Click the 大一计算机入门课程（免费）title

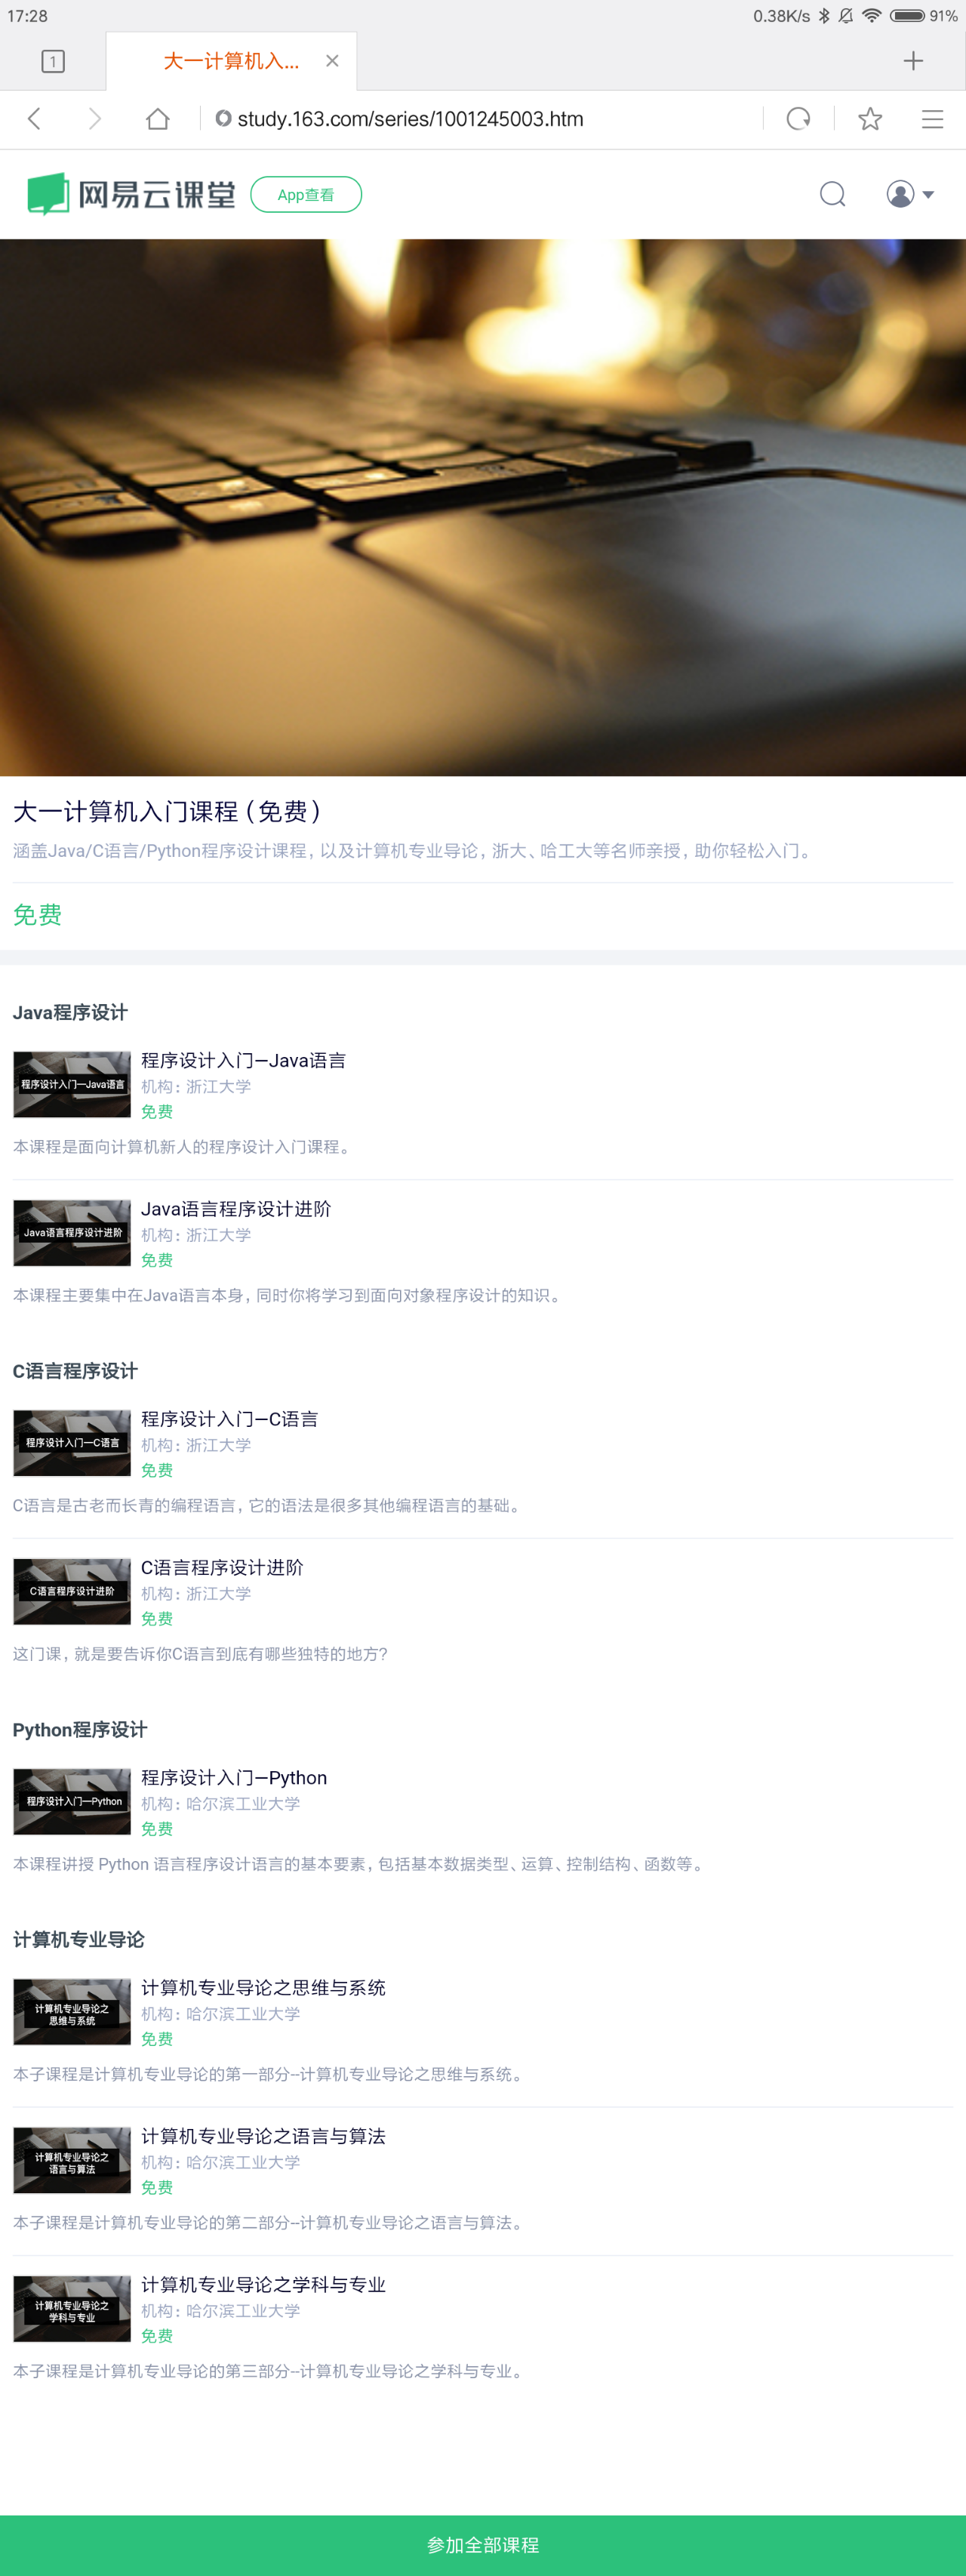pyautogui.click(x=168, y=811)
